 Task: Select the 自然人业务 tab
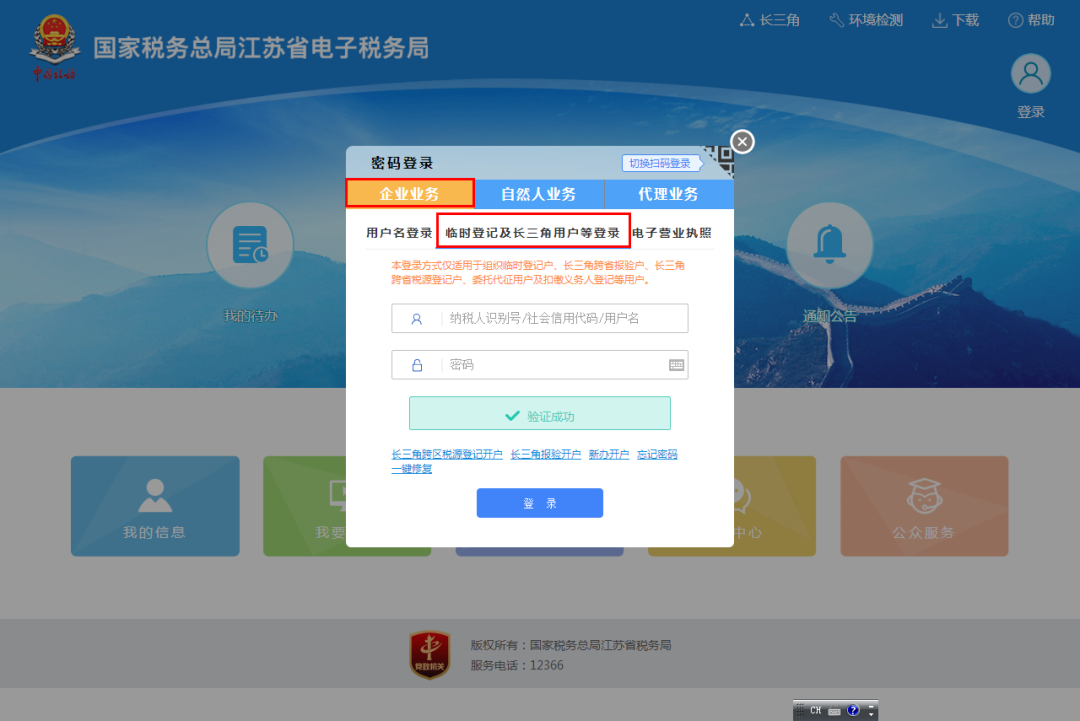(x=539, y=194)
